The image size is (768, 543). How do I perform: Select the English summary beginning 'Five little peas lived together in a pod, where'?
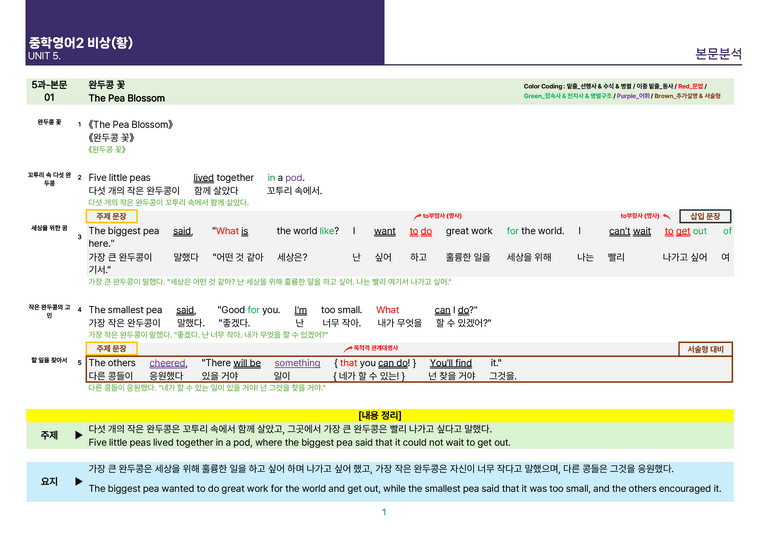coord(299,442)
